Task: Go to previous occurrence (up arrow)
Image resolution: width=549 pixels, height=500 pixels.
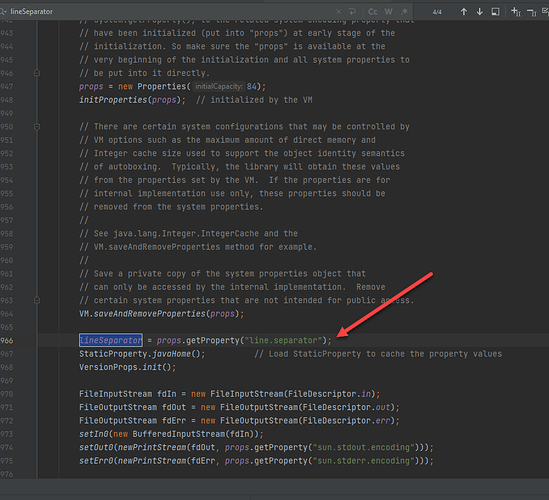Action: [x=464, y=12]
